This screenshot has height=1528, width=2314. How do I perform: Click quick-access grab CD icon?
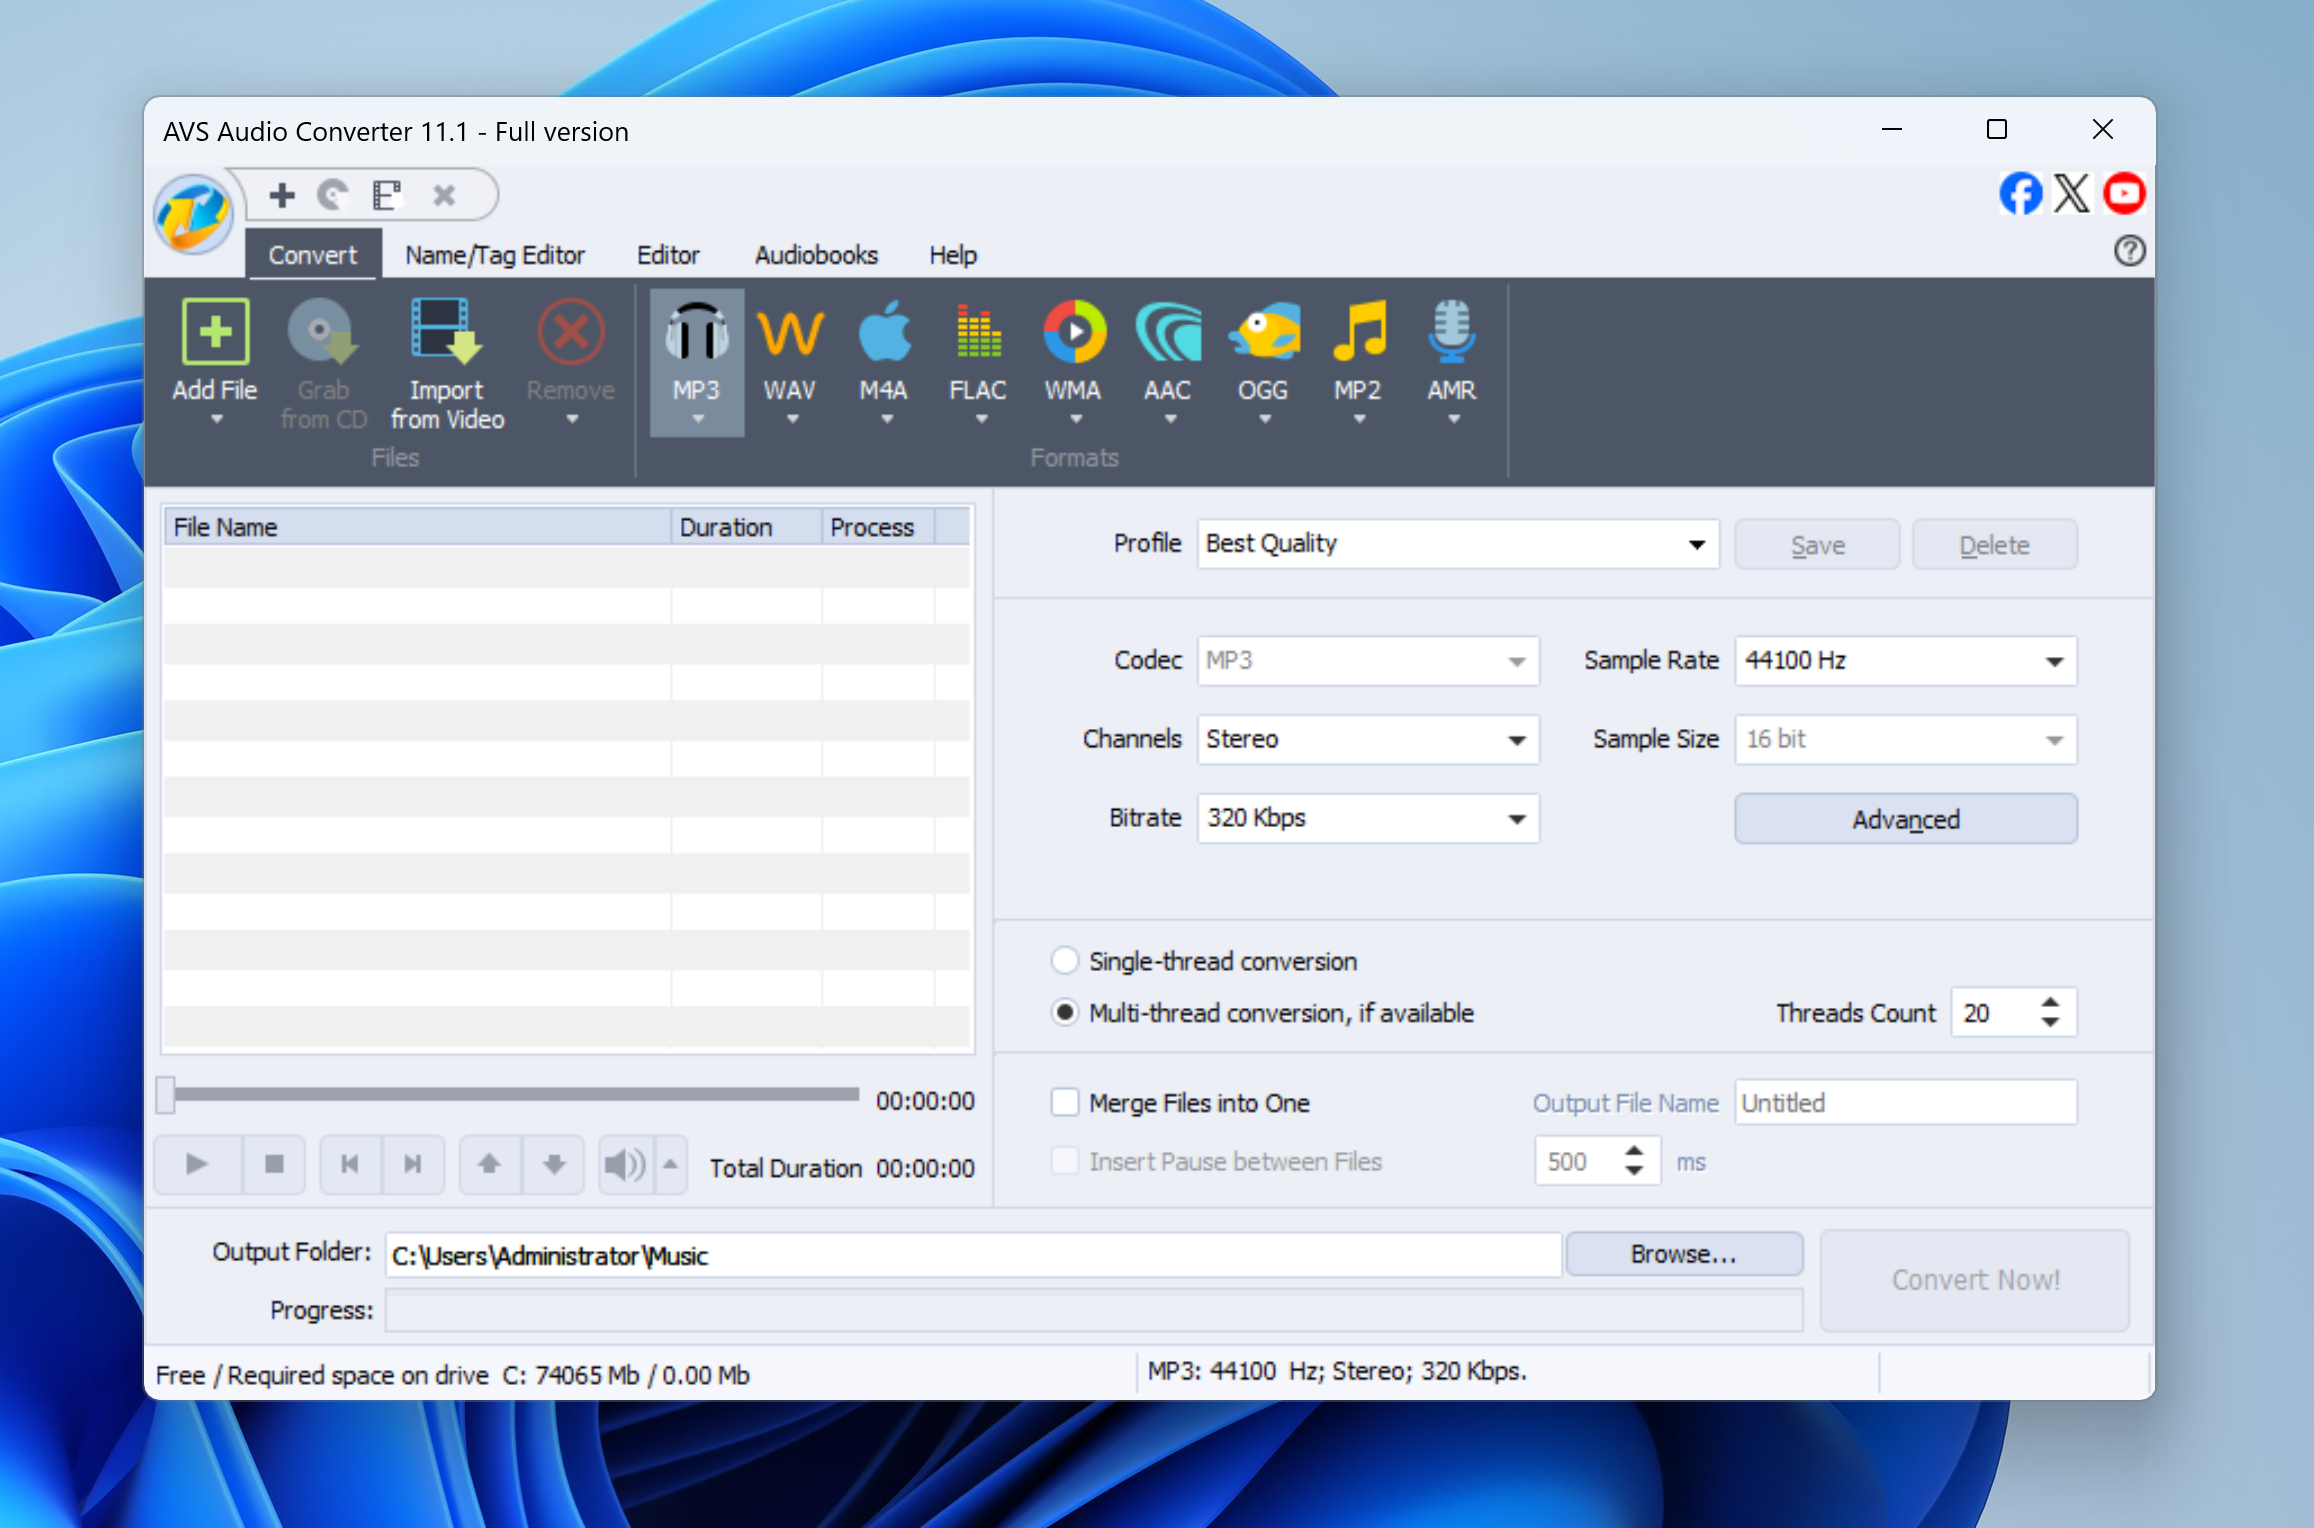[334, 194]
